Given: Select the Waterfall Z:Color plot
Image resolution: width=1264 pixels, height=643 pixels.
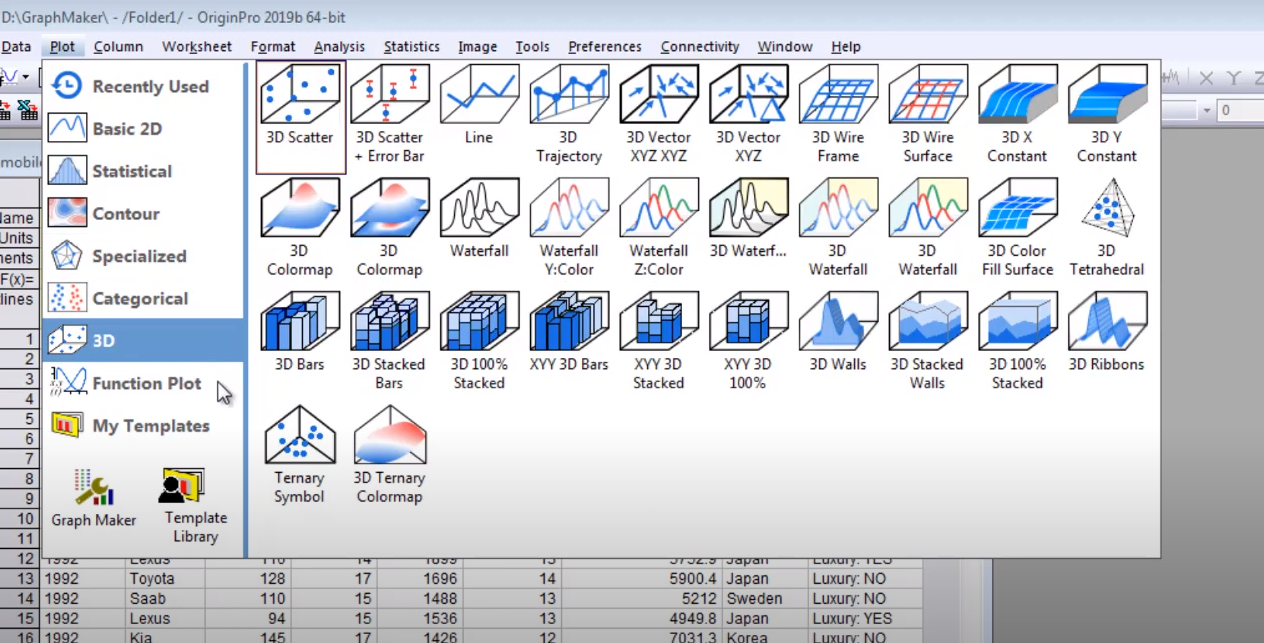Looking at the screenshot, I should pos(659,230).
